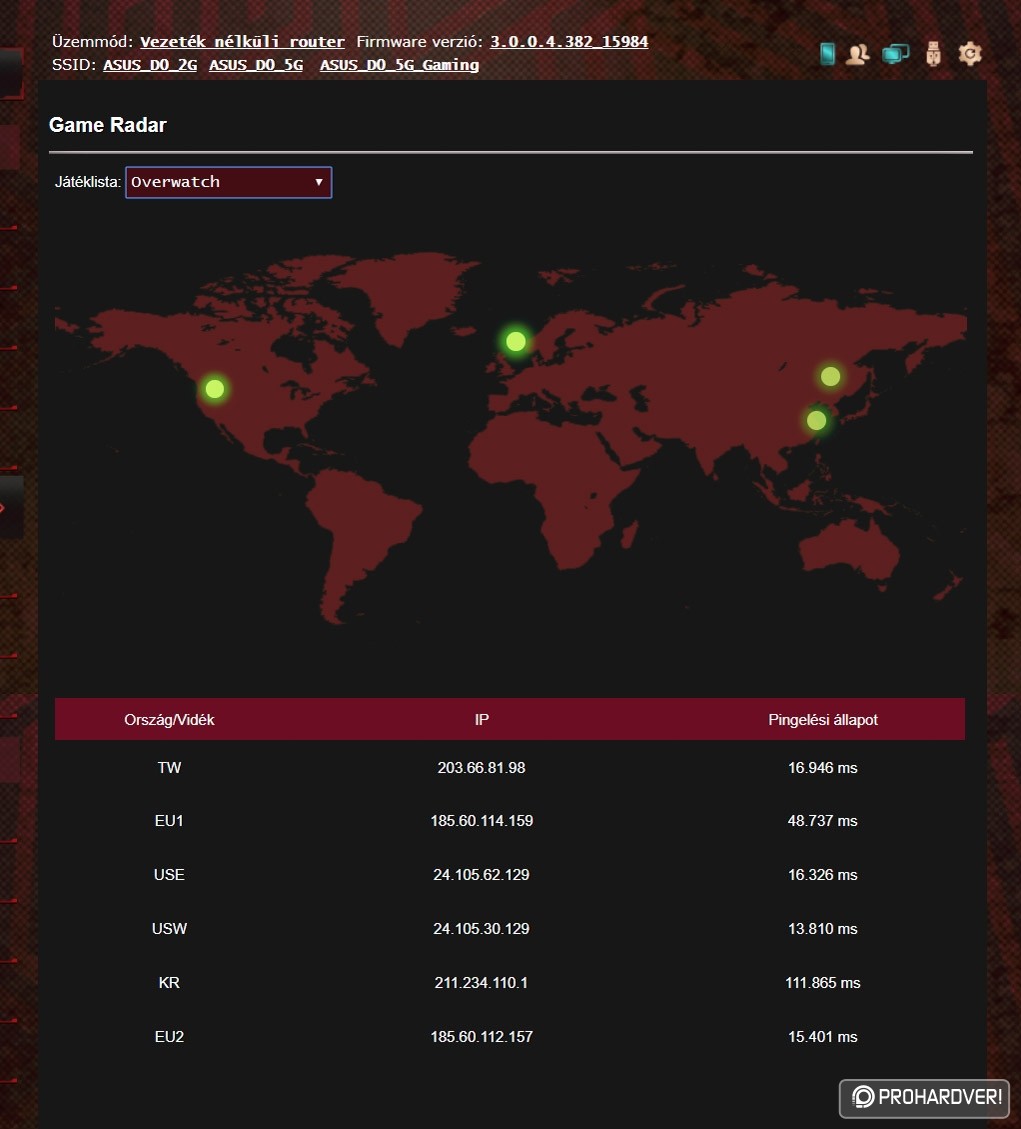Select the USE row label
Image resolution: width=1021 pixels, height=1129 pixels.
(169, 875)
